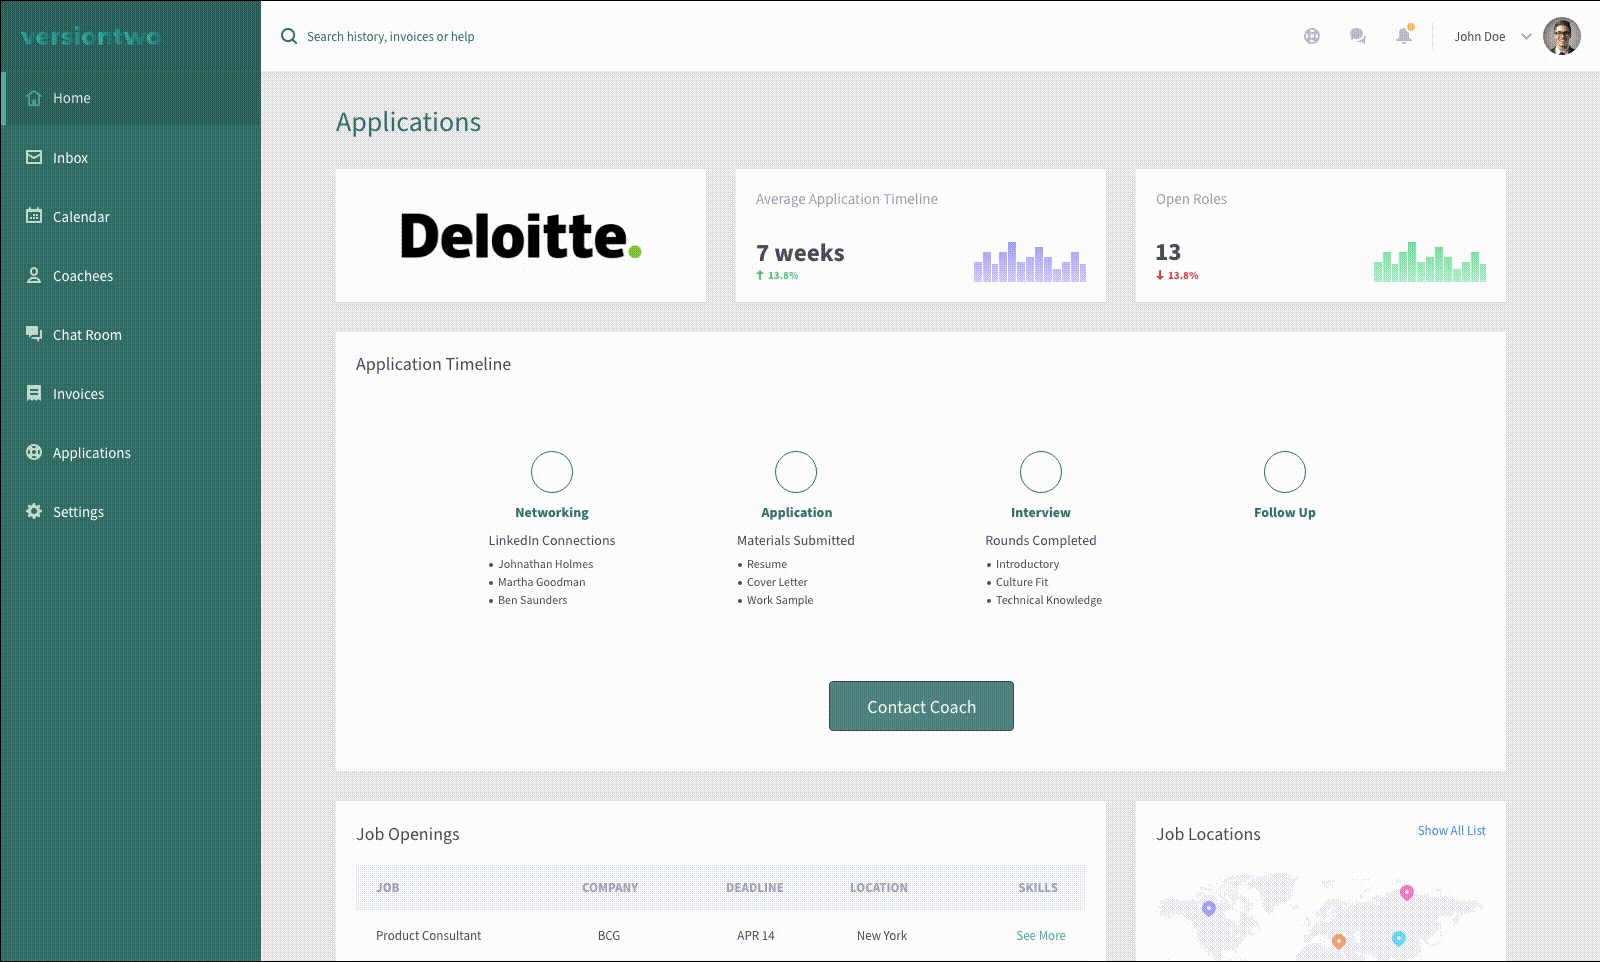This screenshot has width=1600, height=962.
Task: Open Settings in the sidebar
Action: click(131, 511)
